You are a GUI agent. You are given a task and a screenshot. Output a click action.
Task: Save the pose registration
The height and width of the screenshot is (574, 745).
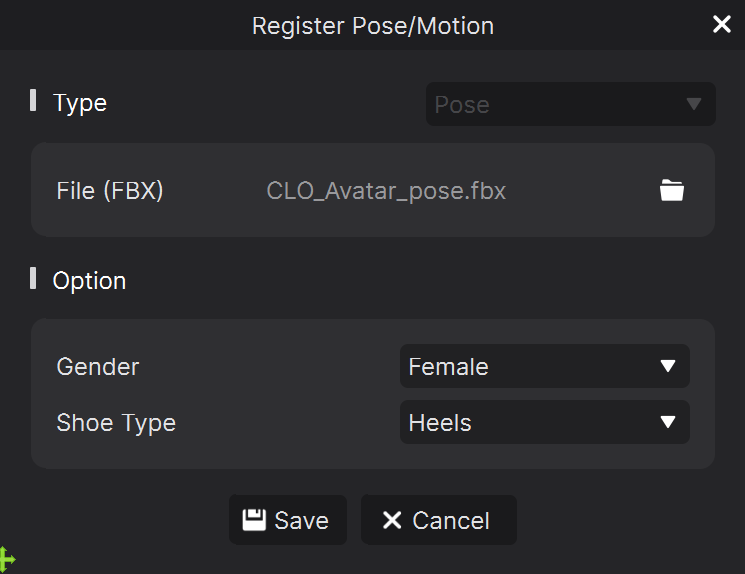[287, 520]
